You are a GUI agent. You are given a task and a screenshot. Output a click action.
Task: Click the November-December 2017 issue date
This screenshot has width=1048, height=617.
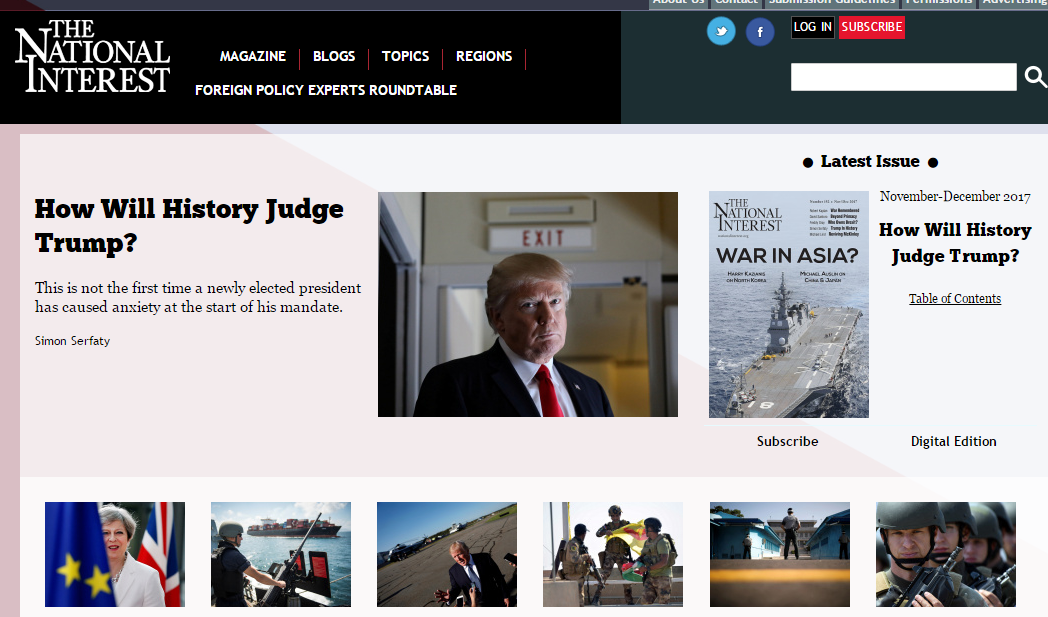tap(955, 197)
